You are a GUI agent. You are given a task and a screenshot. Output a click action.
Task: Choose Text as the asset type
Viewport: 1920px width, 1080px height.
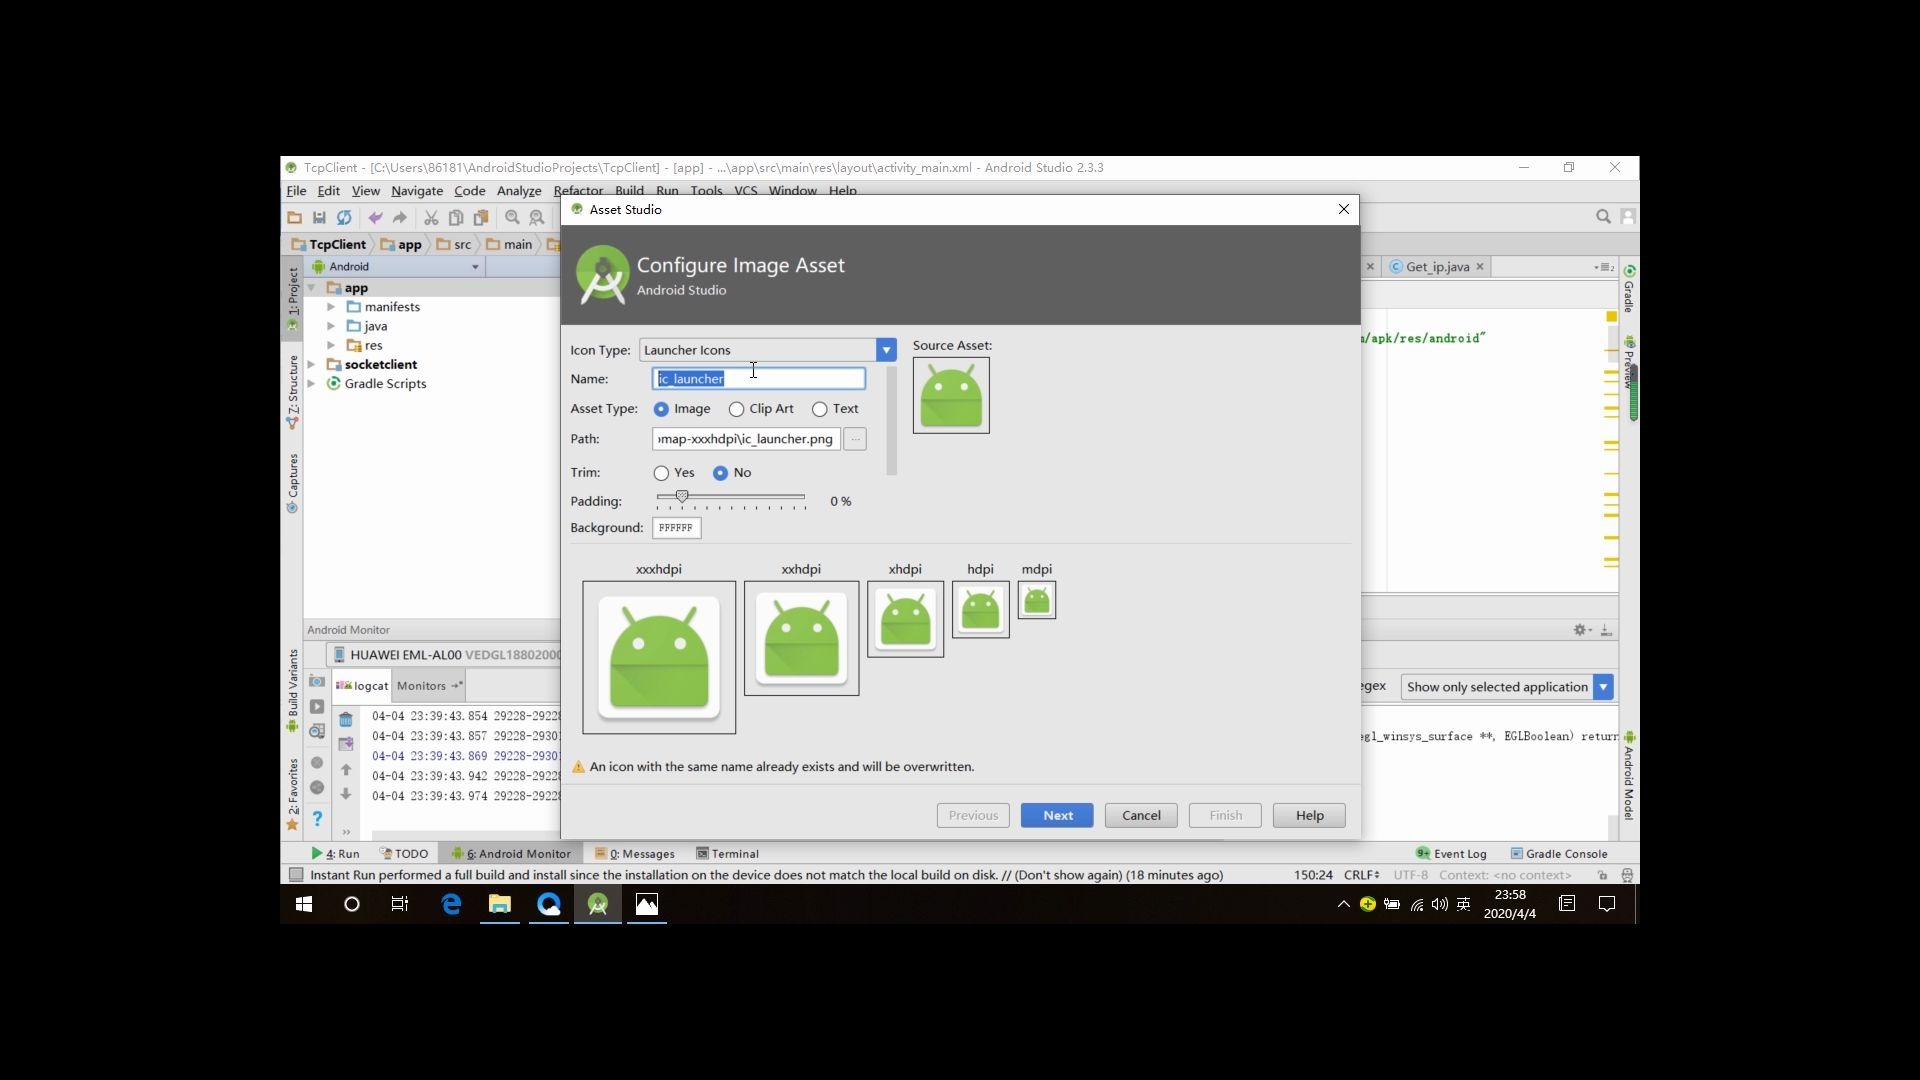click(820, 409)
